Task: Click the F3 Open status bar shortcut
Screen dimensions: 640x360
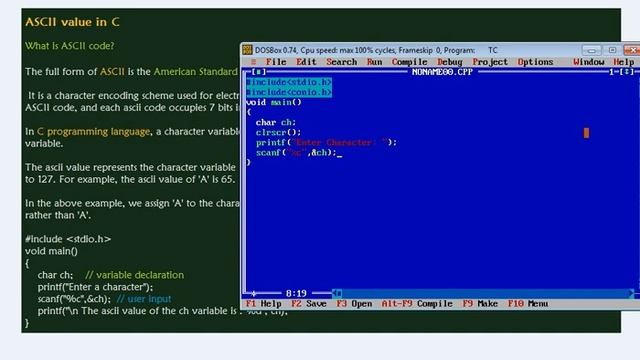Action: [x=354, y=304]
